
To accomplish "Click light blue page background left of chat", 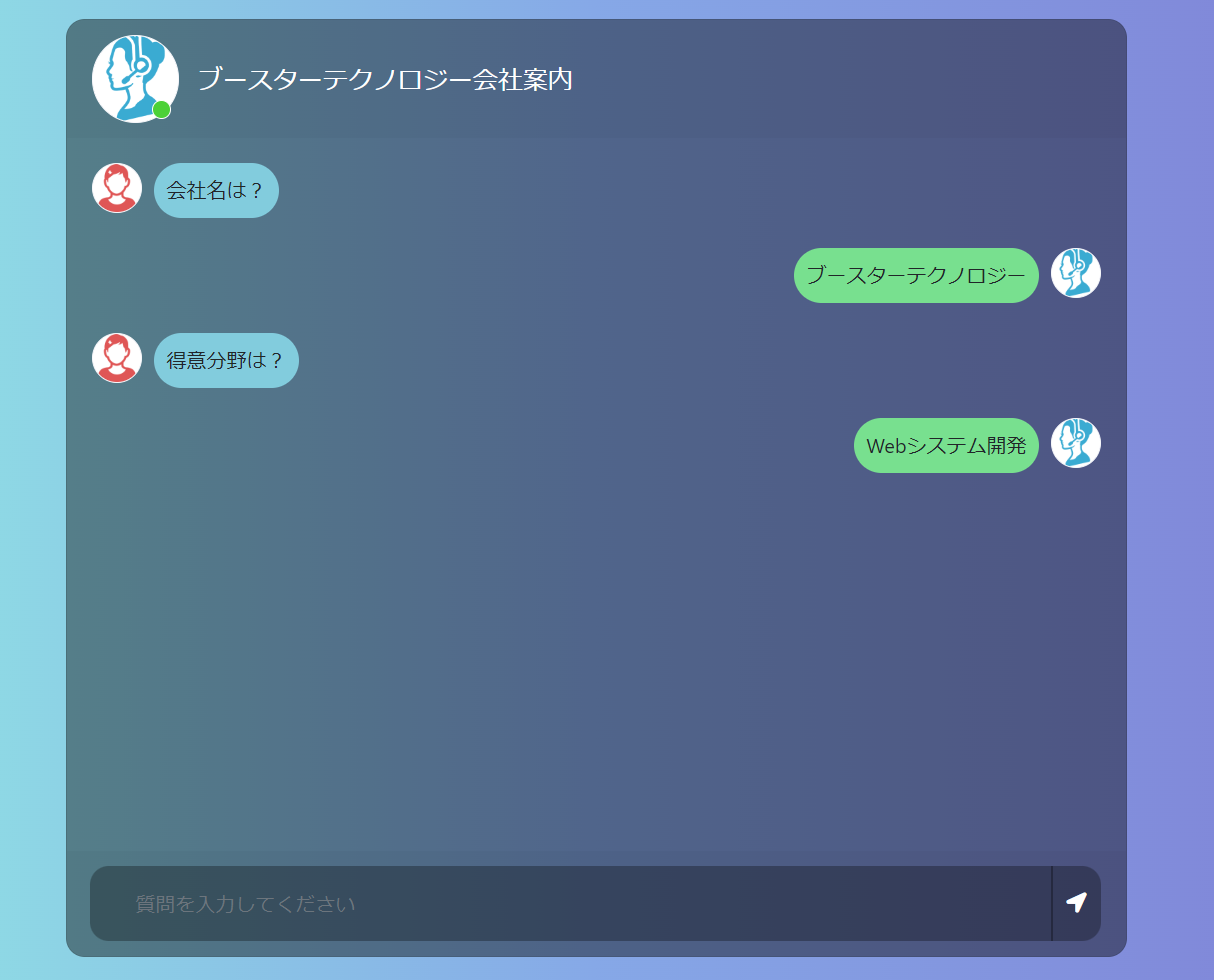I will click(x=32, y=490).
